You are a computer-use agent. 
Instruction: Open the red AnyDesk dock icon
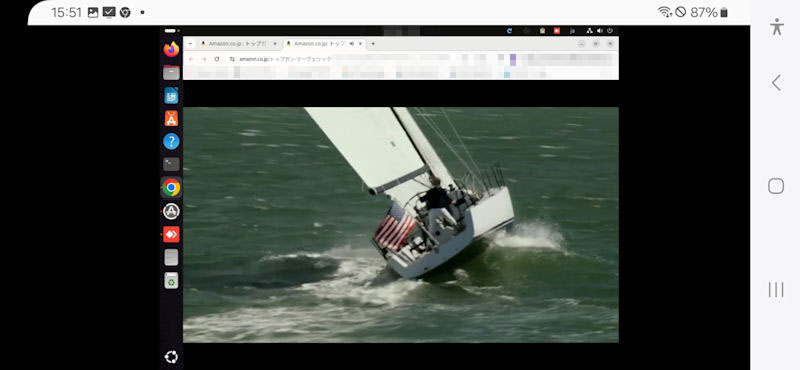pos(171,234)
